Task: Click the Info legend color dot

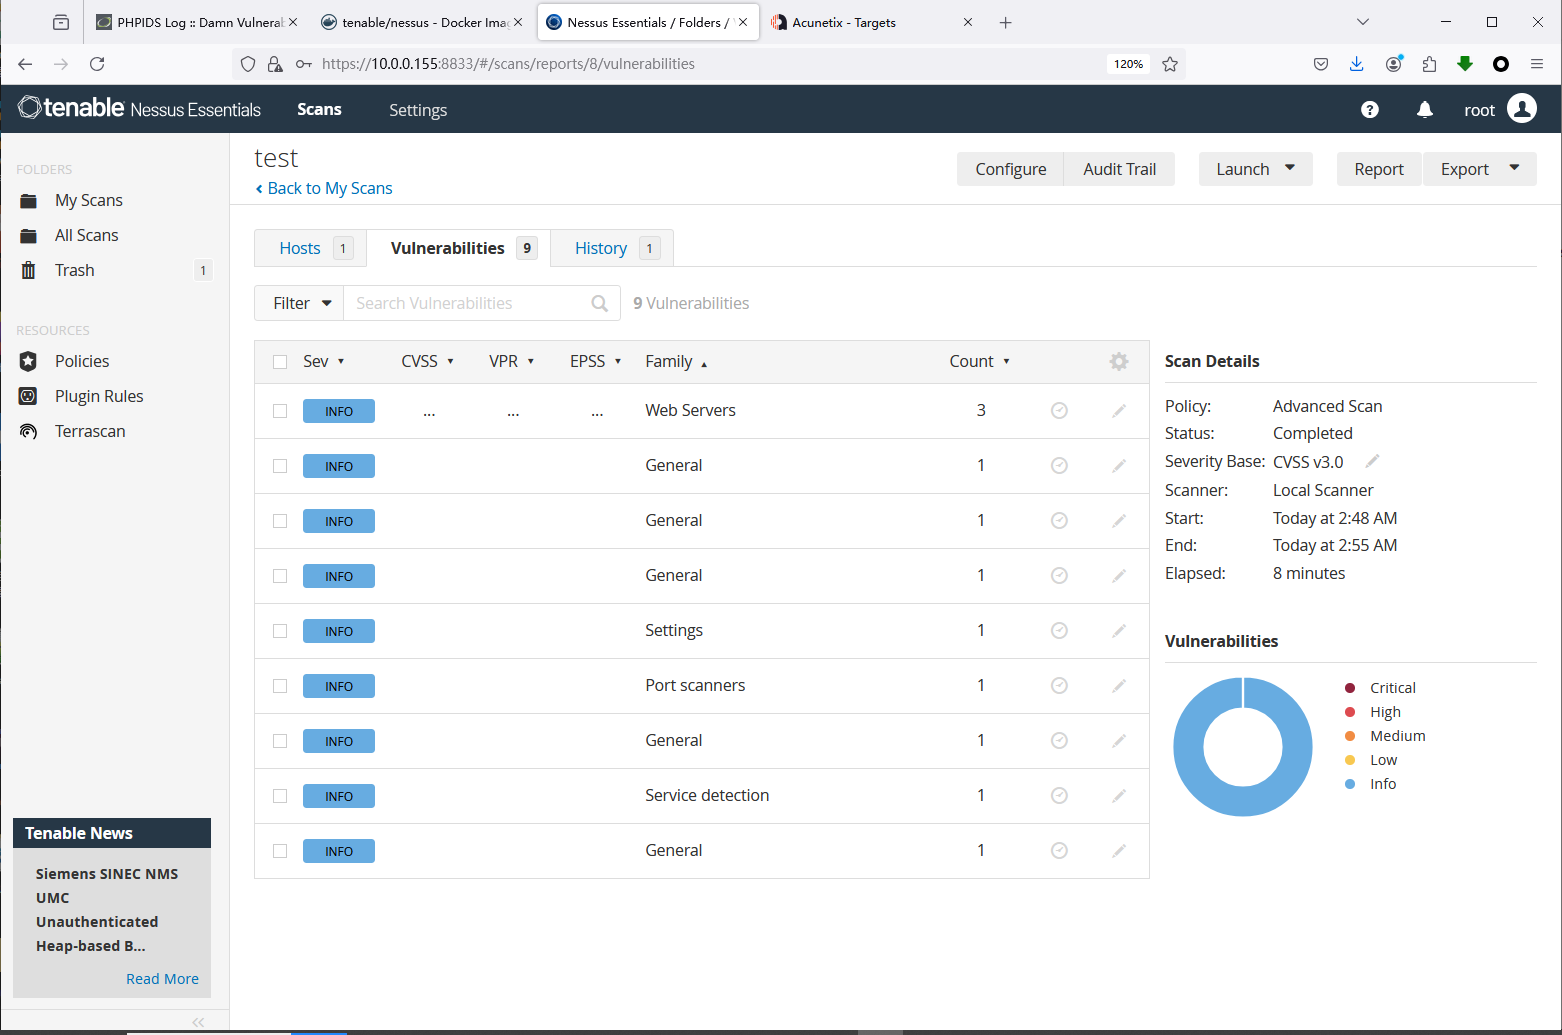Action: 1350,784
